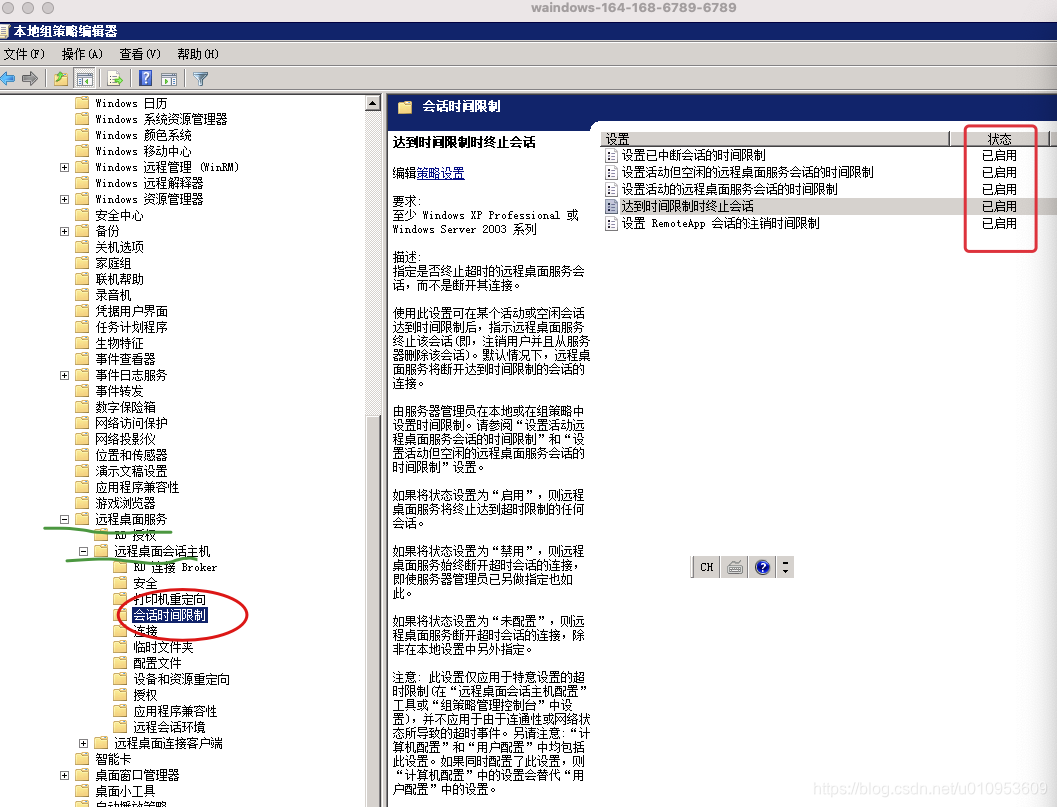The width and height of the screenshot is (1057, 807).
Task: Toggle the show/hide console tree icon
Action: coord(84,79)
